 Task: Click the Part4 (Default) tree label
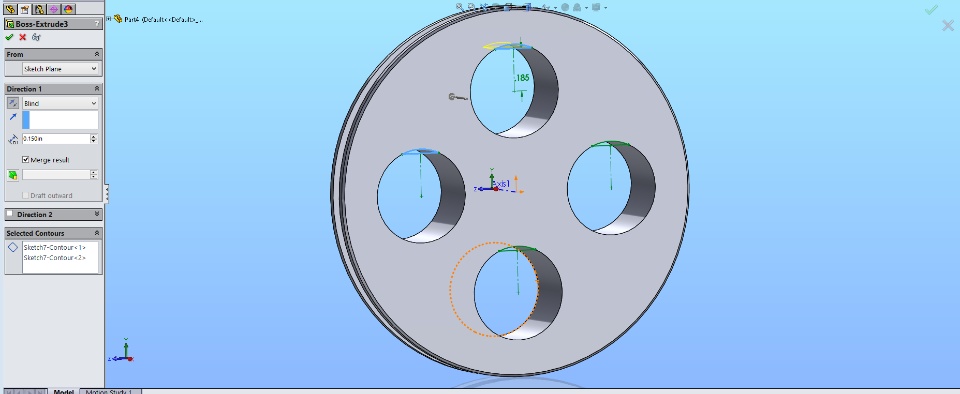[x=163, y=20]
